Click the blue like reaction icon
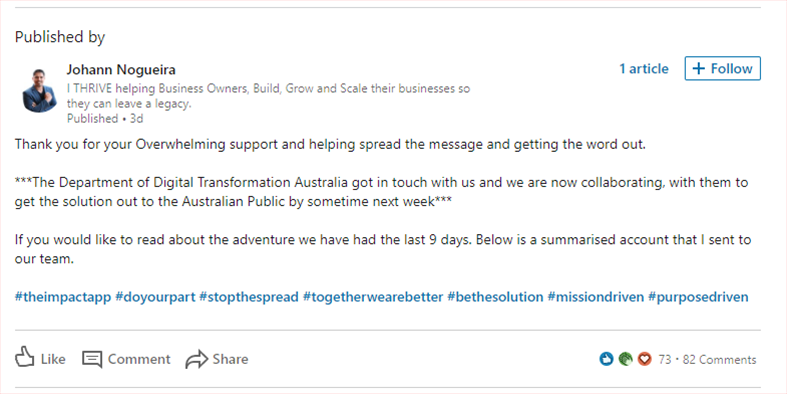 tap(606, 359)
